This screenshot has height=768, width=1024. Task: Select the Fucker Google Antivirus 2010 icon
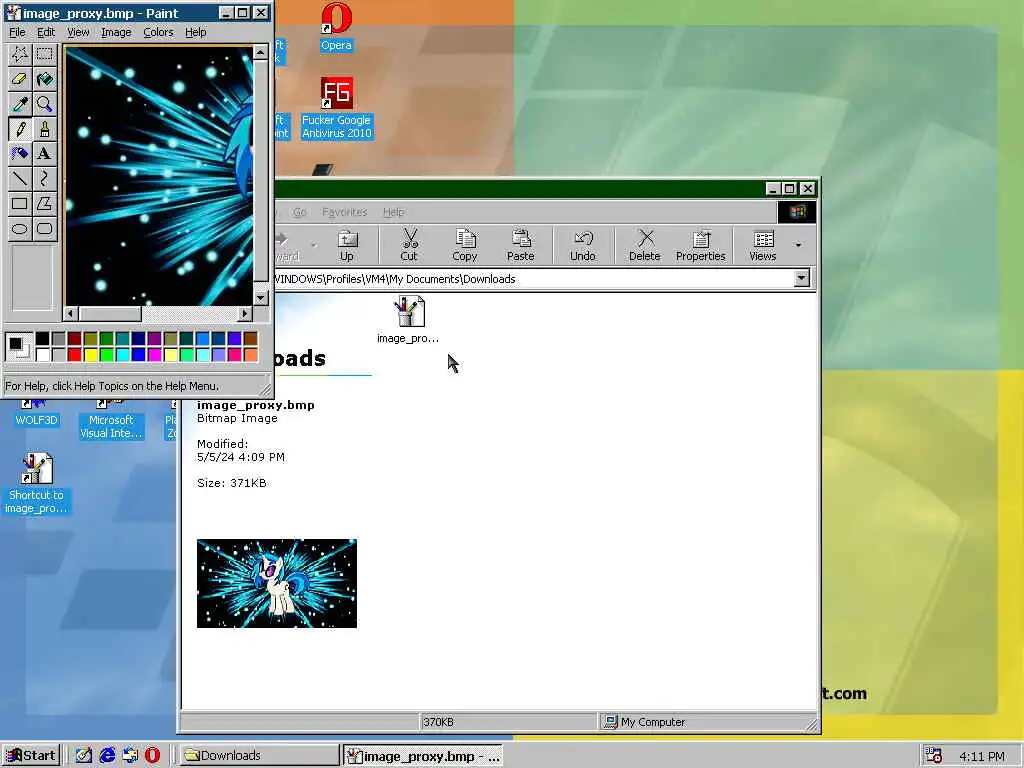337,108
